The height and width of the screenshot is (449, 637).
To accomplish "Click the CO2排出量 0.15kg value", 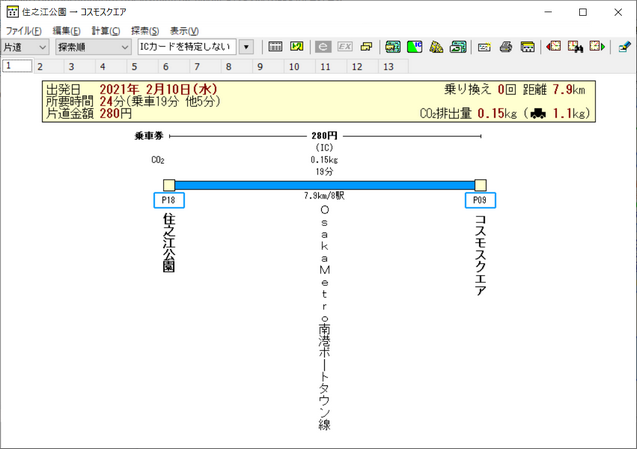I will tap(468, 113).
